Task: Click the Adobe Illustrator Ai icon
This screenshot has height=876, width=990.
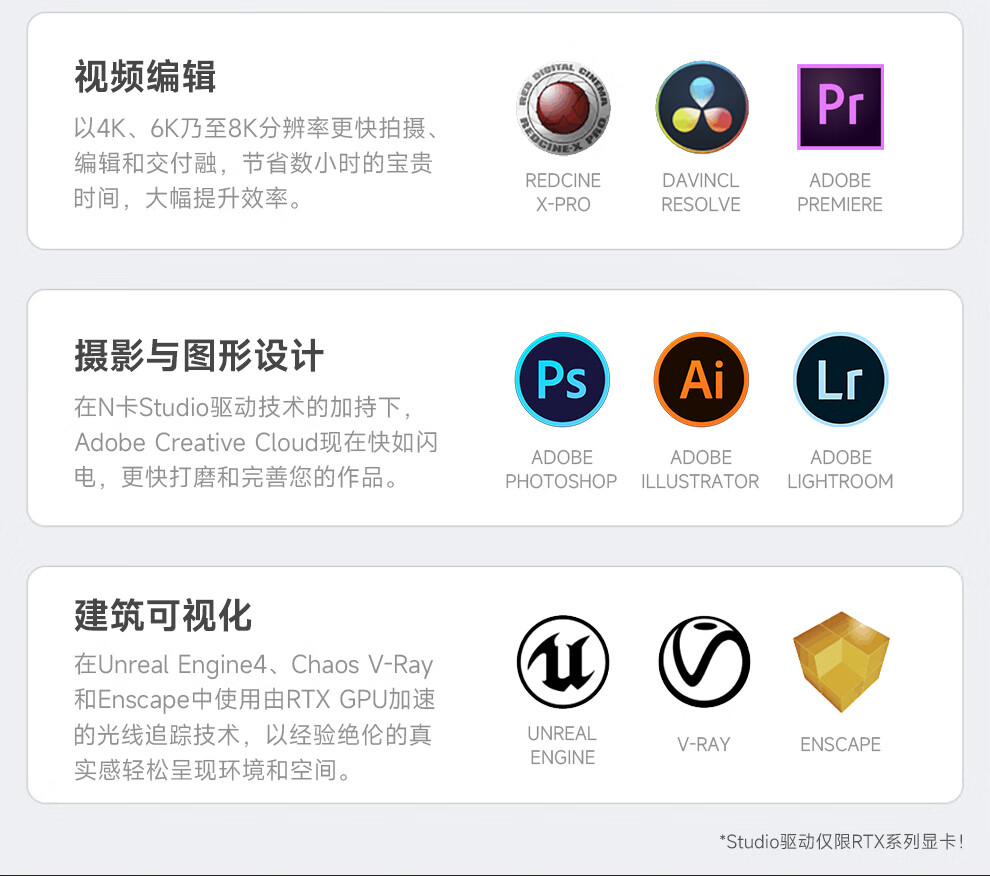Action: point(701,379)
